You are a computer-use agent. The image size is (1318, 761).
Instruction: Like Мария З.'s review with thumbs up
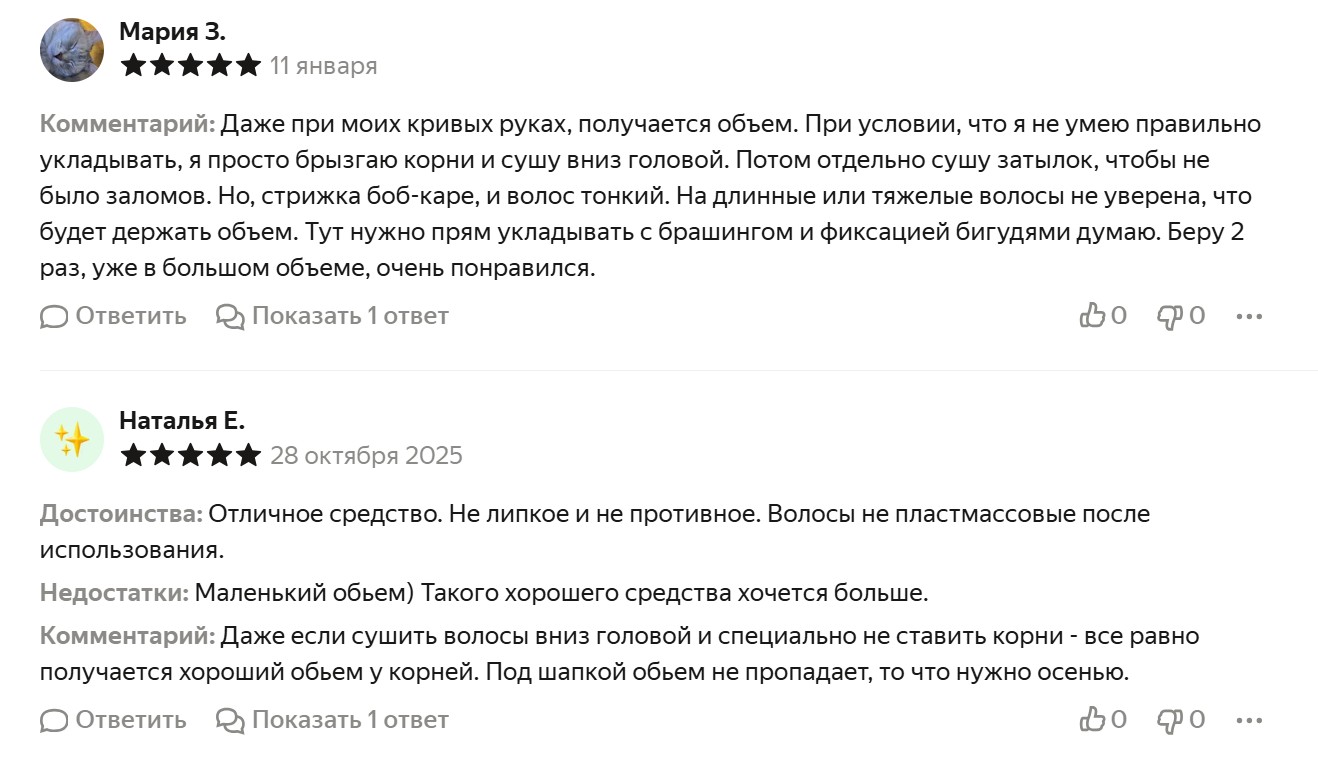tap(1093, 316)
